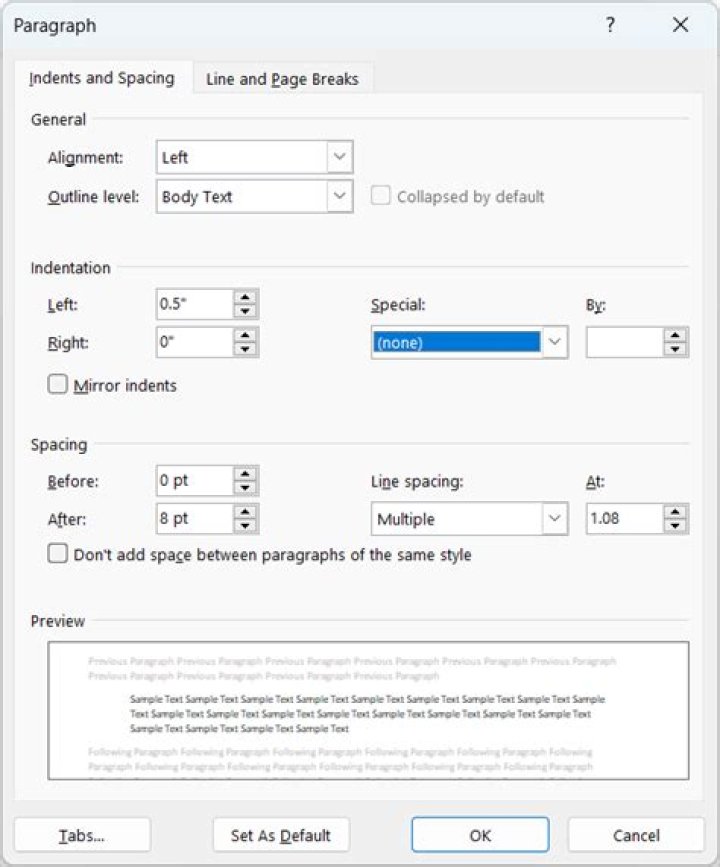
Task: Enable Mirror indents checkbox
Action: (x=58, y=384)
